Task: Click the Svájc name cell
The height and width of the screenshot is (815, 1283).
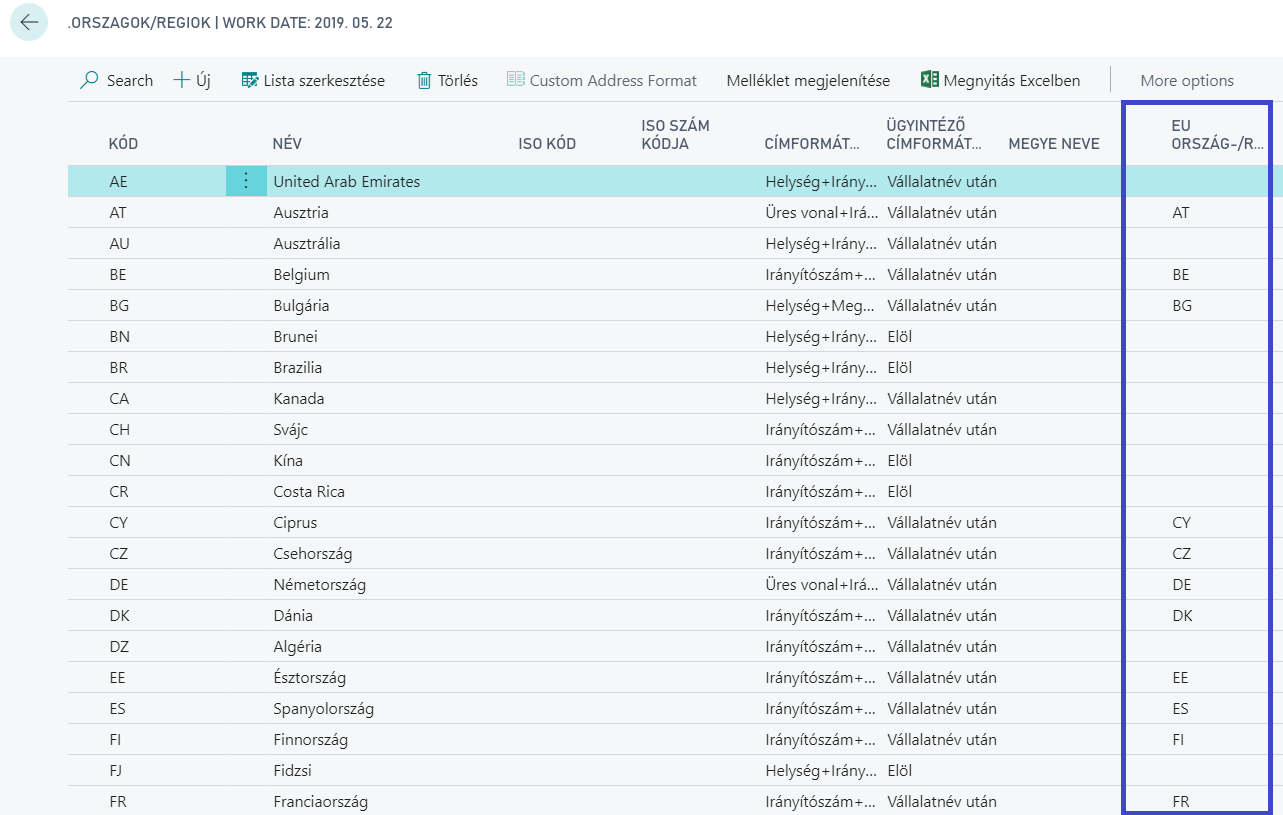Action: point(291,430)
